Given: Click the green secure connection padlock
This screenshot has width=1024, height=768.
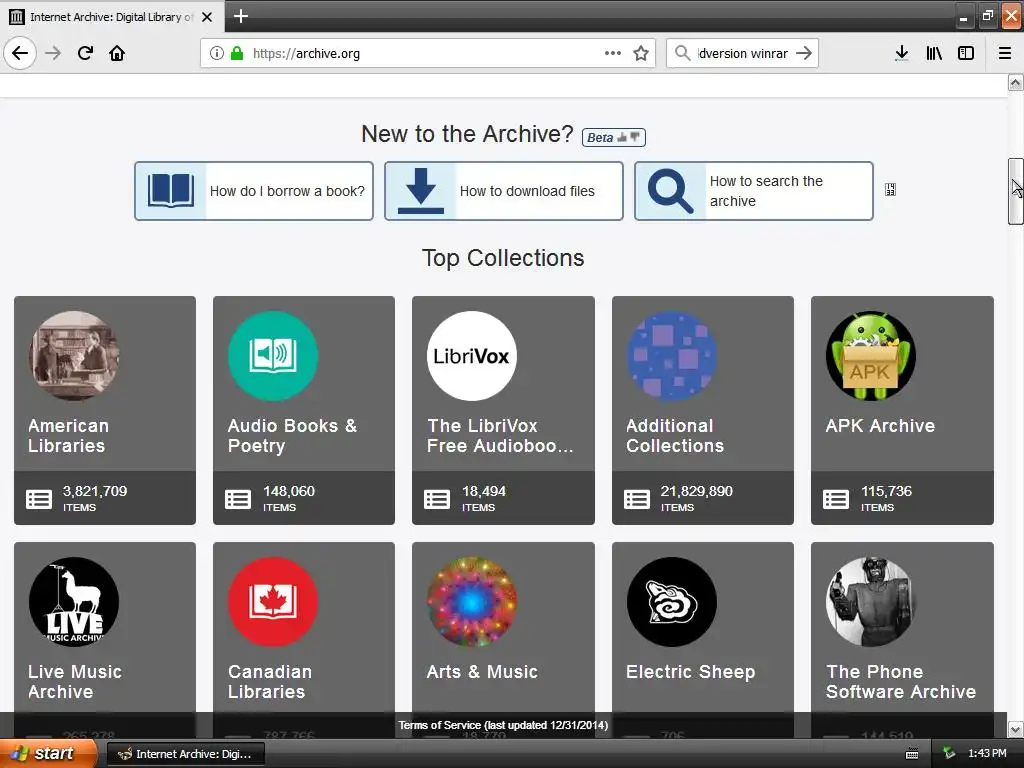Looking at the screenshot, I should (237, 53).
